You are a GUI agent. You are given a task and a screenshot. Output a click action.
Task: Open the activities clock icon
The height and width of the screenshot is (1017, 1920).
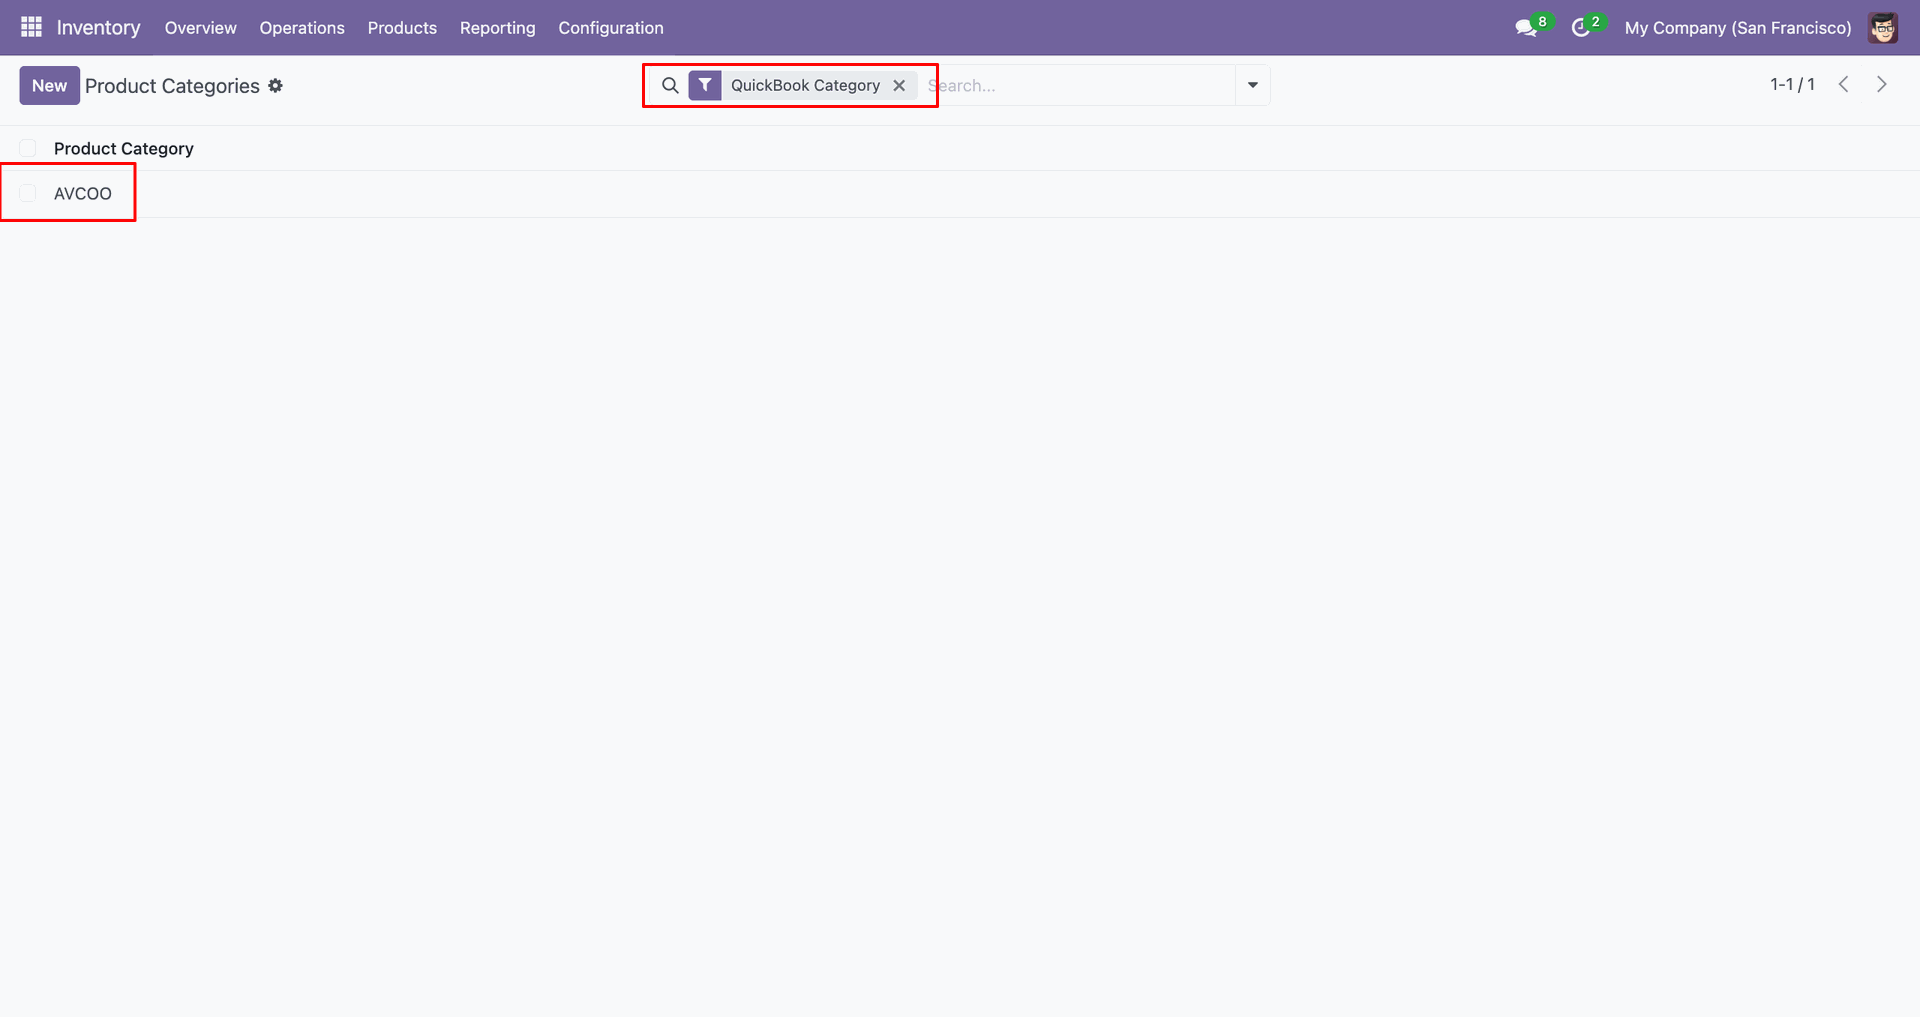click(x=1581, y=28)
